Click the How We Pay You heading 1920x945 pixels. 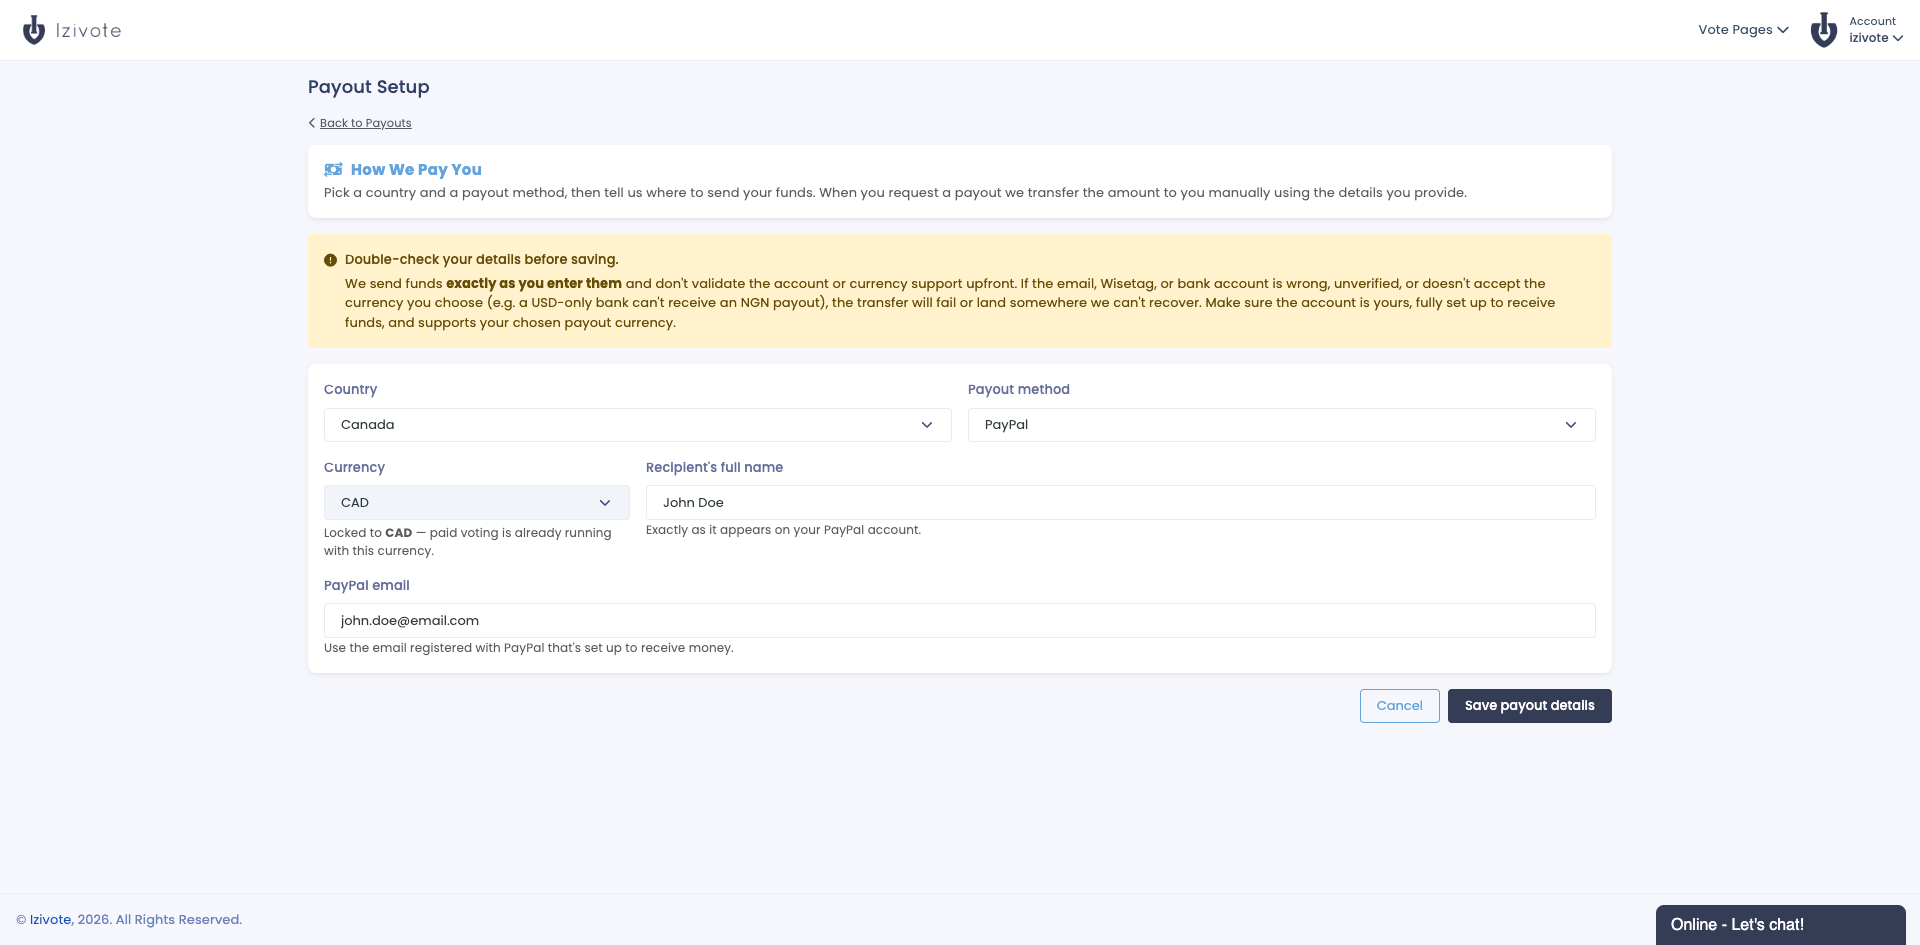coord(416,170)
